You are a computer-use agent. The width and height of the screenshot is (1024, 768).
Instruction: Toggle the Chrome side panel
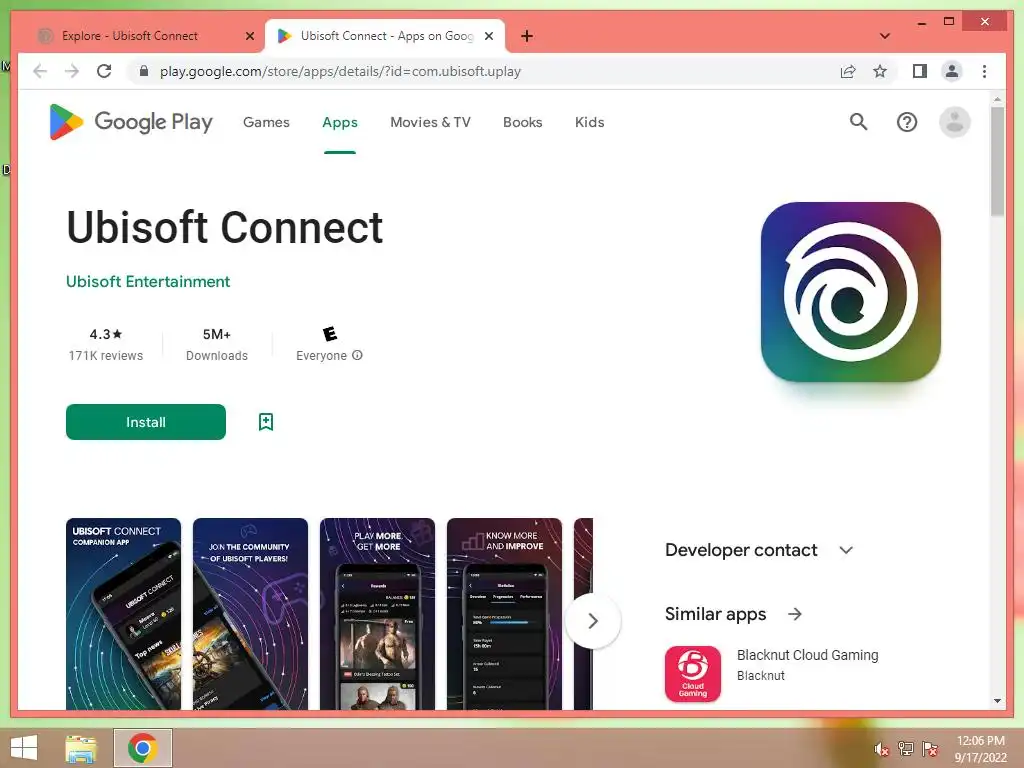coord(920,71)
